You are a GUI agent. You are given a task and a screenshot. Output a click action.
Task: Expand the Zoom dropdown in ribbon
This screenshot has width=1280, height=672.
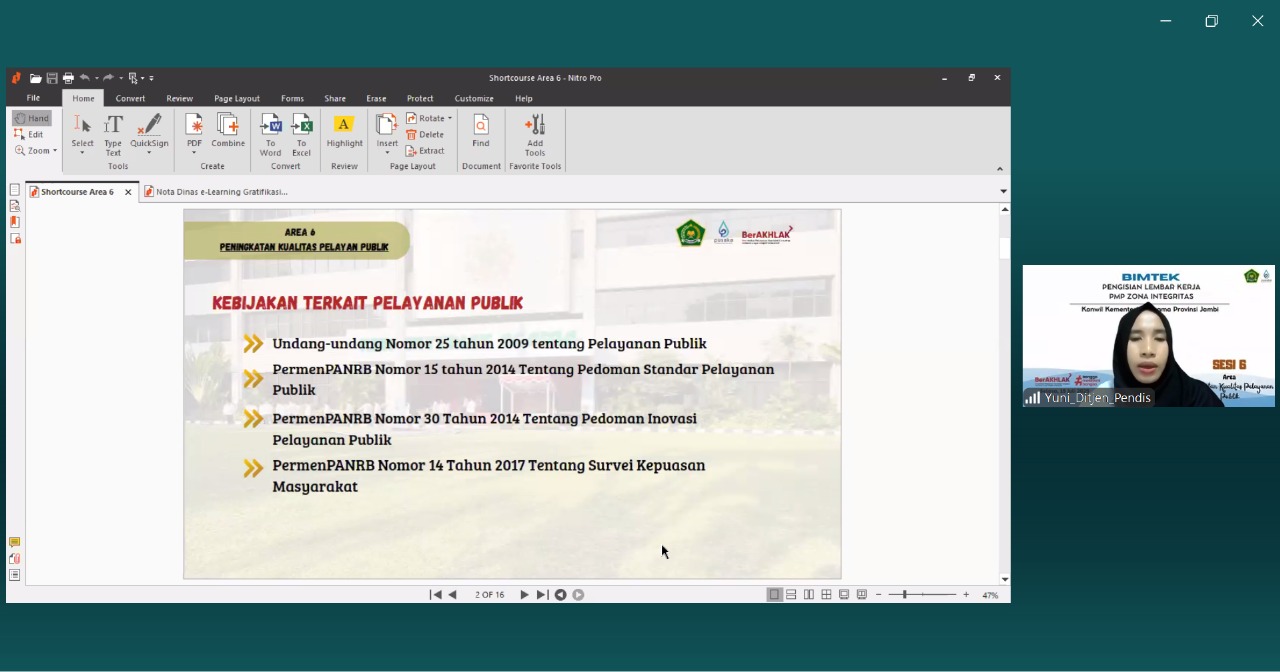tap(37, 151)
